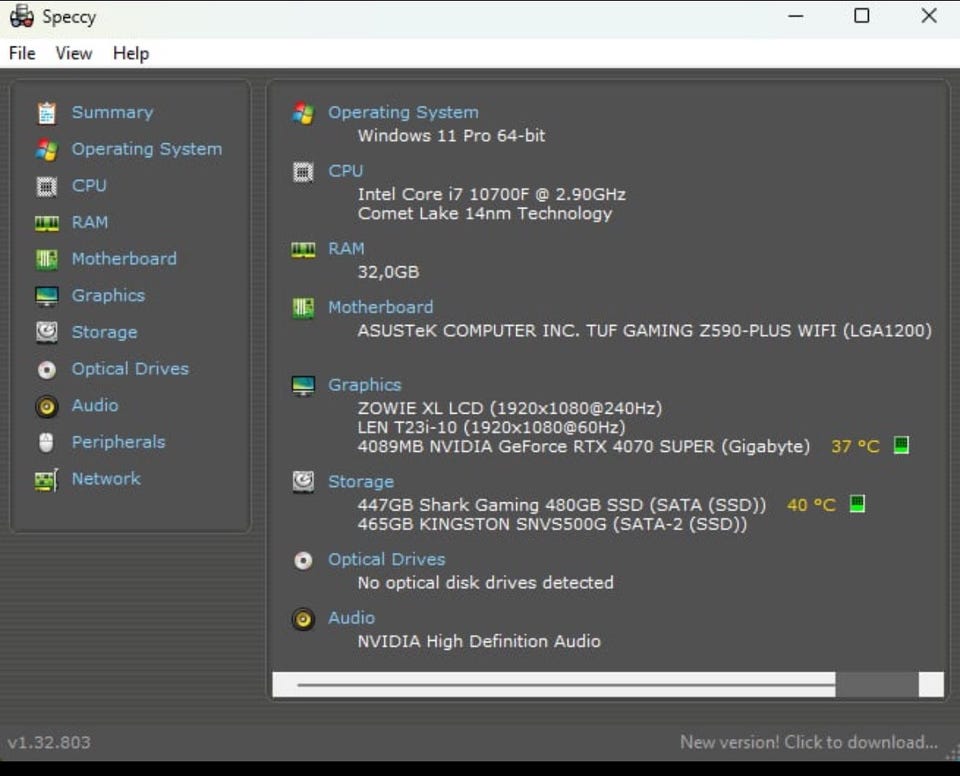Click New version download notice in status bar
Screen dimensions: 960x776
809,742
